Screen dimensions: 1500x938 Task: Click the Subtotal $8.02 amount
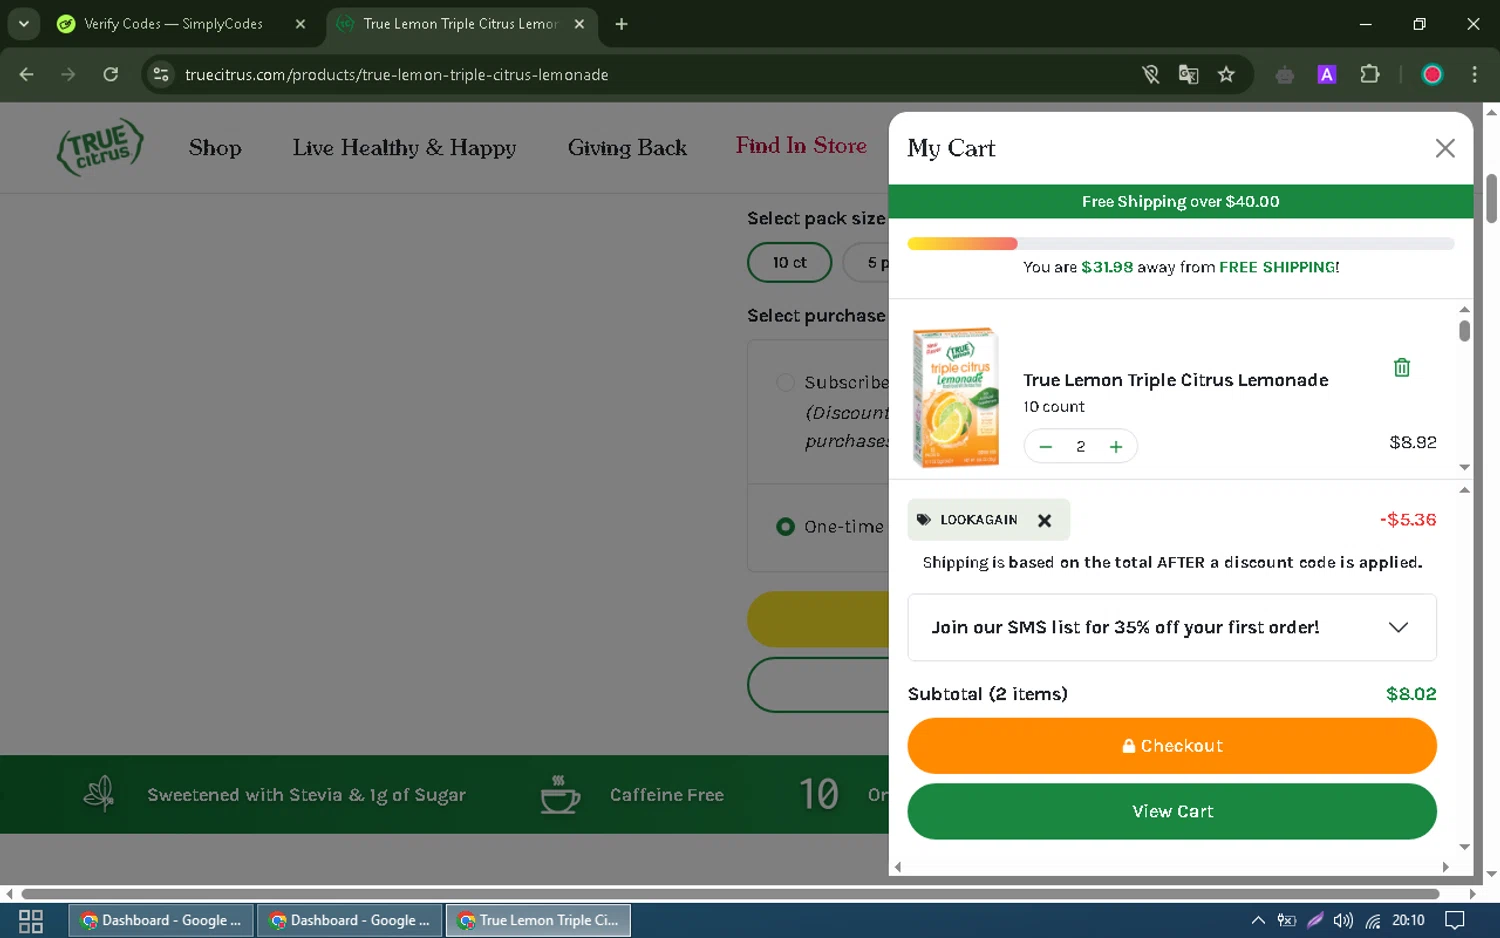pos(1411,694)
